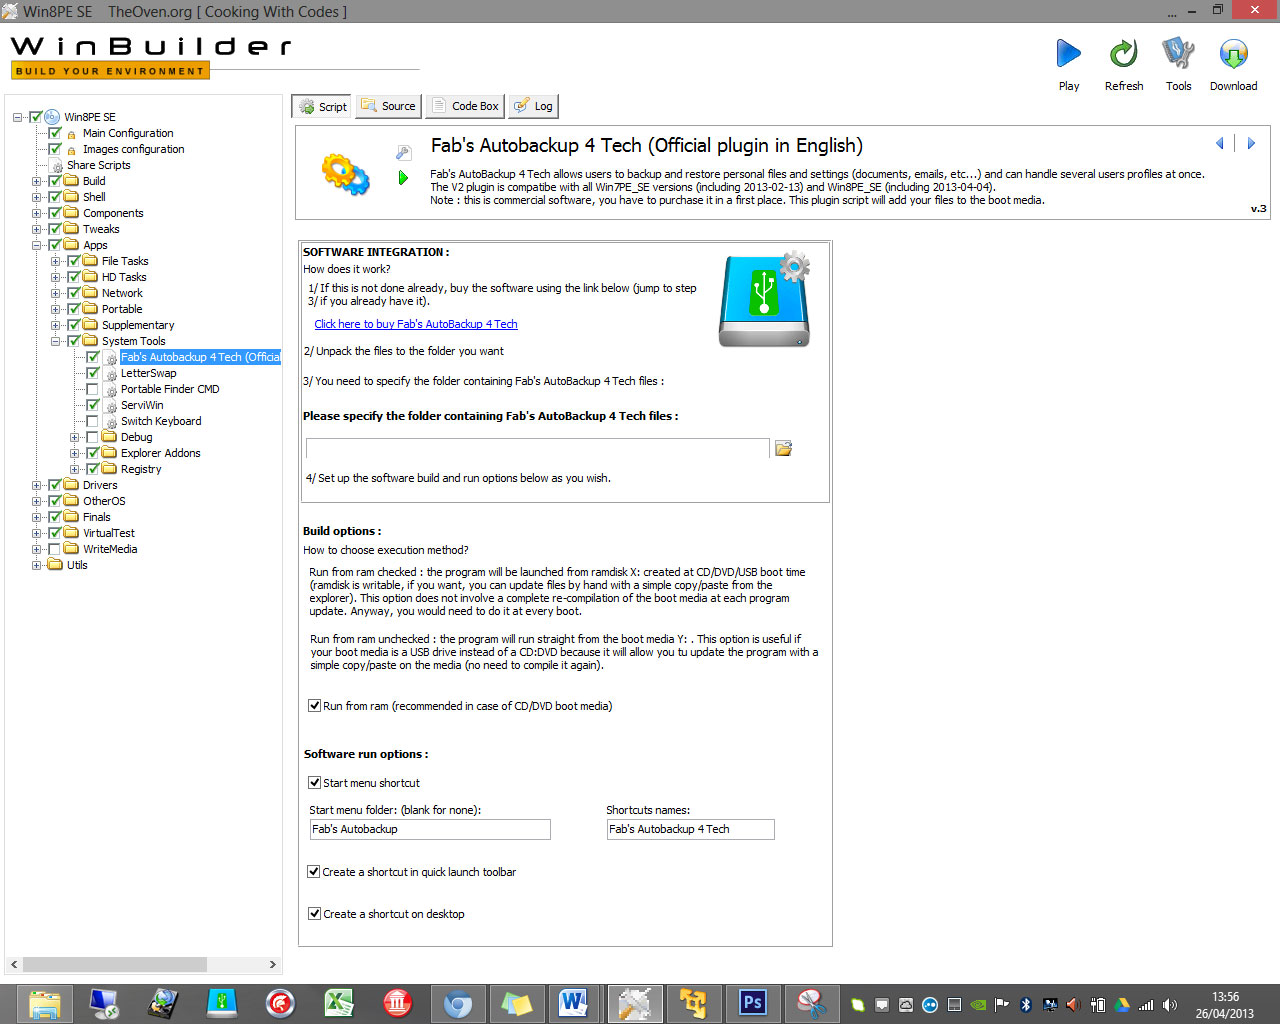Open Click here to buy Fab's AutoBackup link
This screenshot has height=1024, width=1280.
[416, 324]
